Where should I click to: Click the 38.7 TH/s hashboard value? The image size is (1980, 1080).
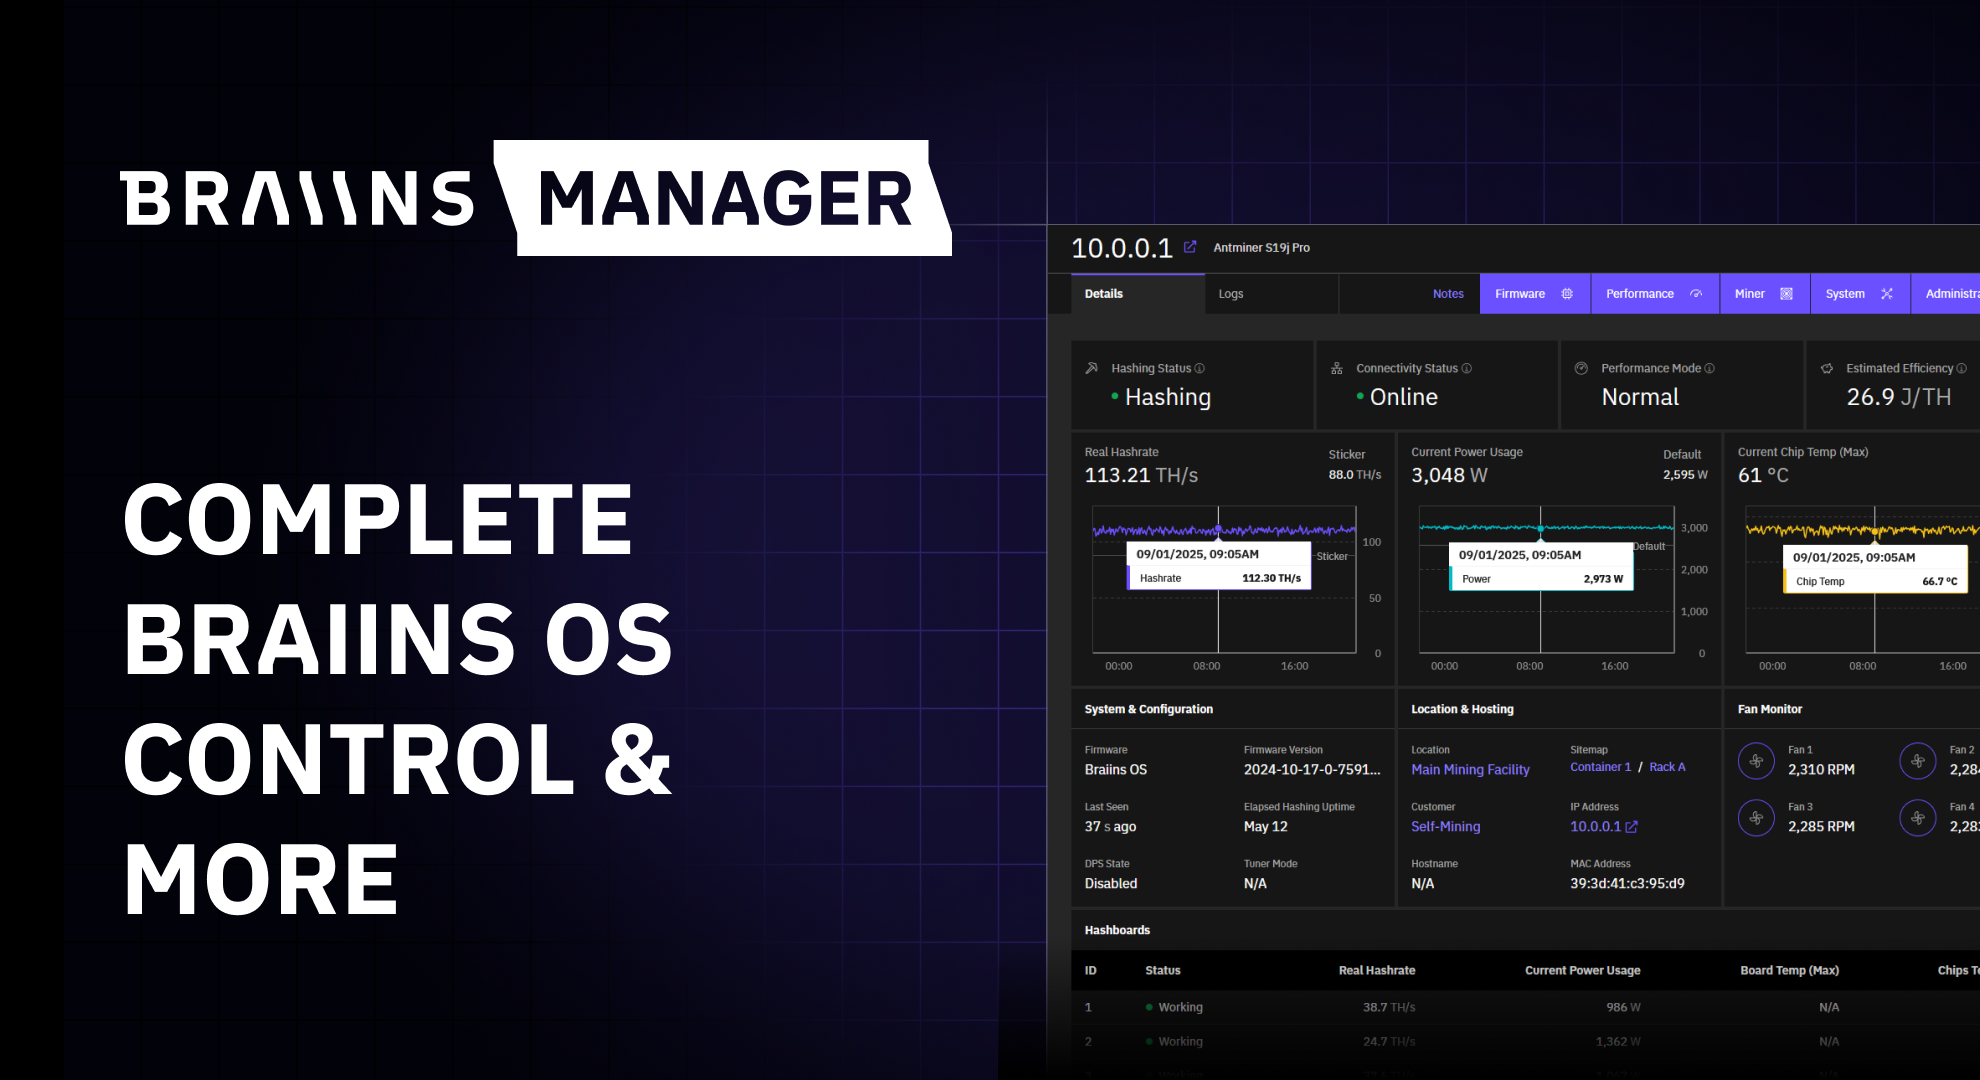(1389, 1007)
